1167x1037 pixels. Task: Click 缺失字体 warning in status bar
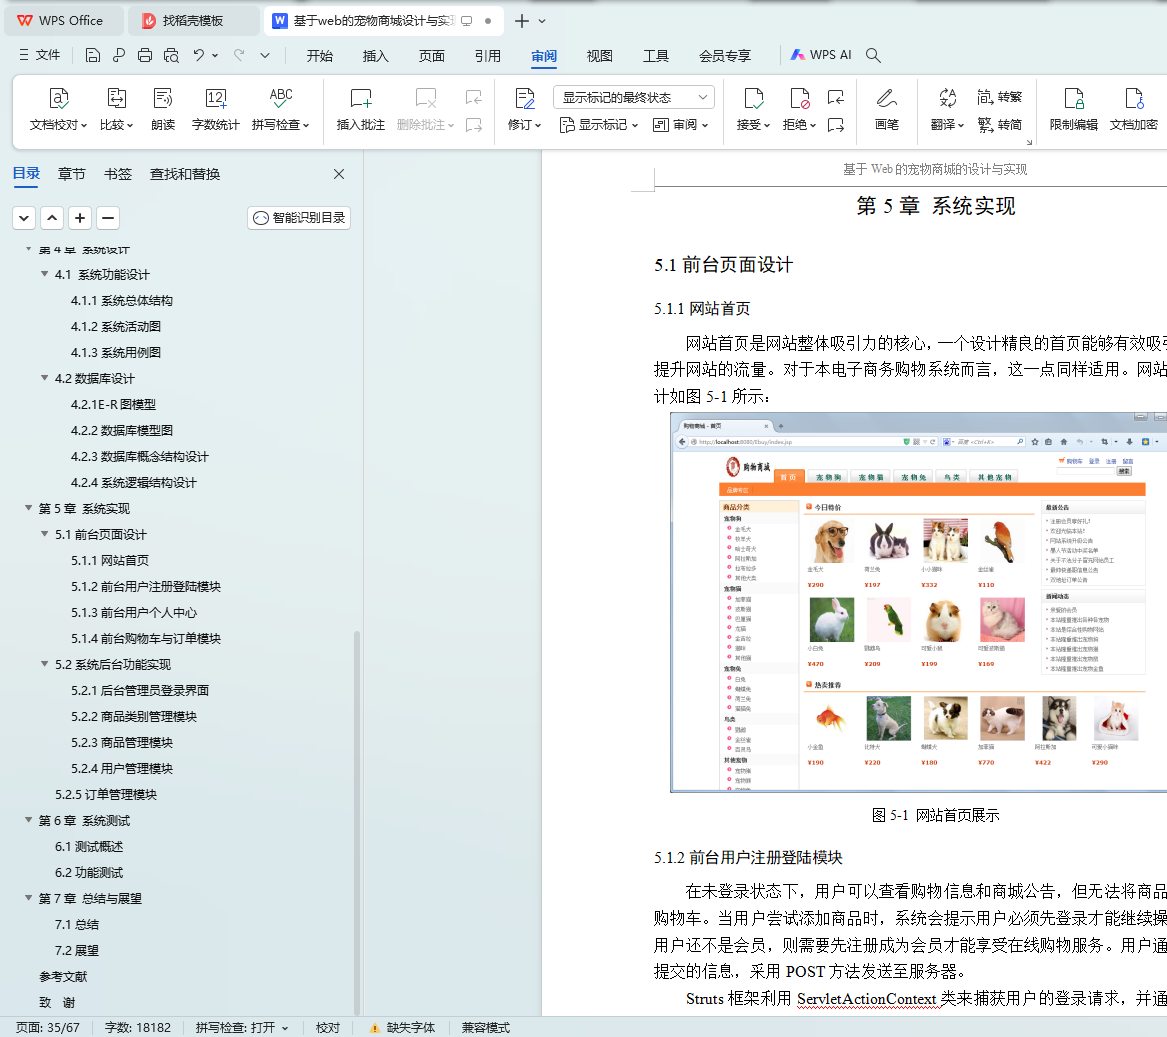[403, 1027]
